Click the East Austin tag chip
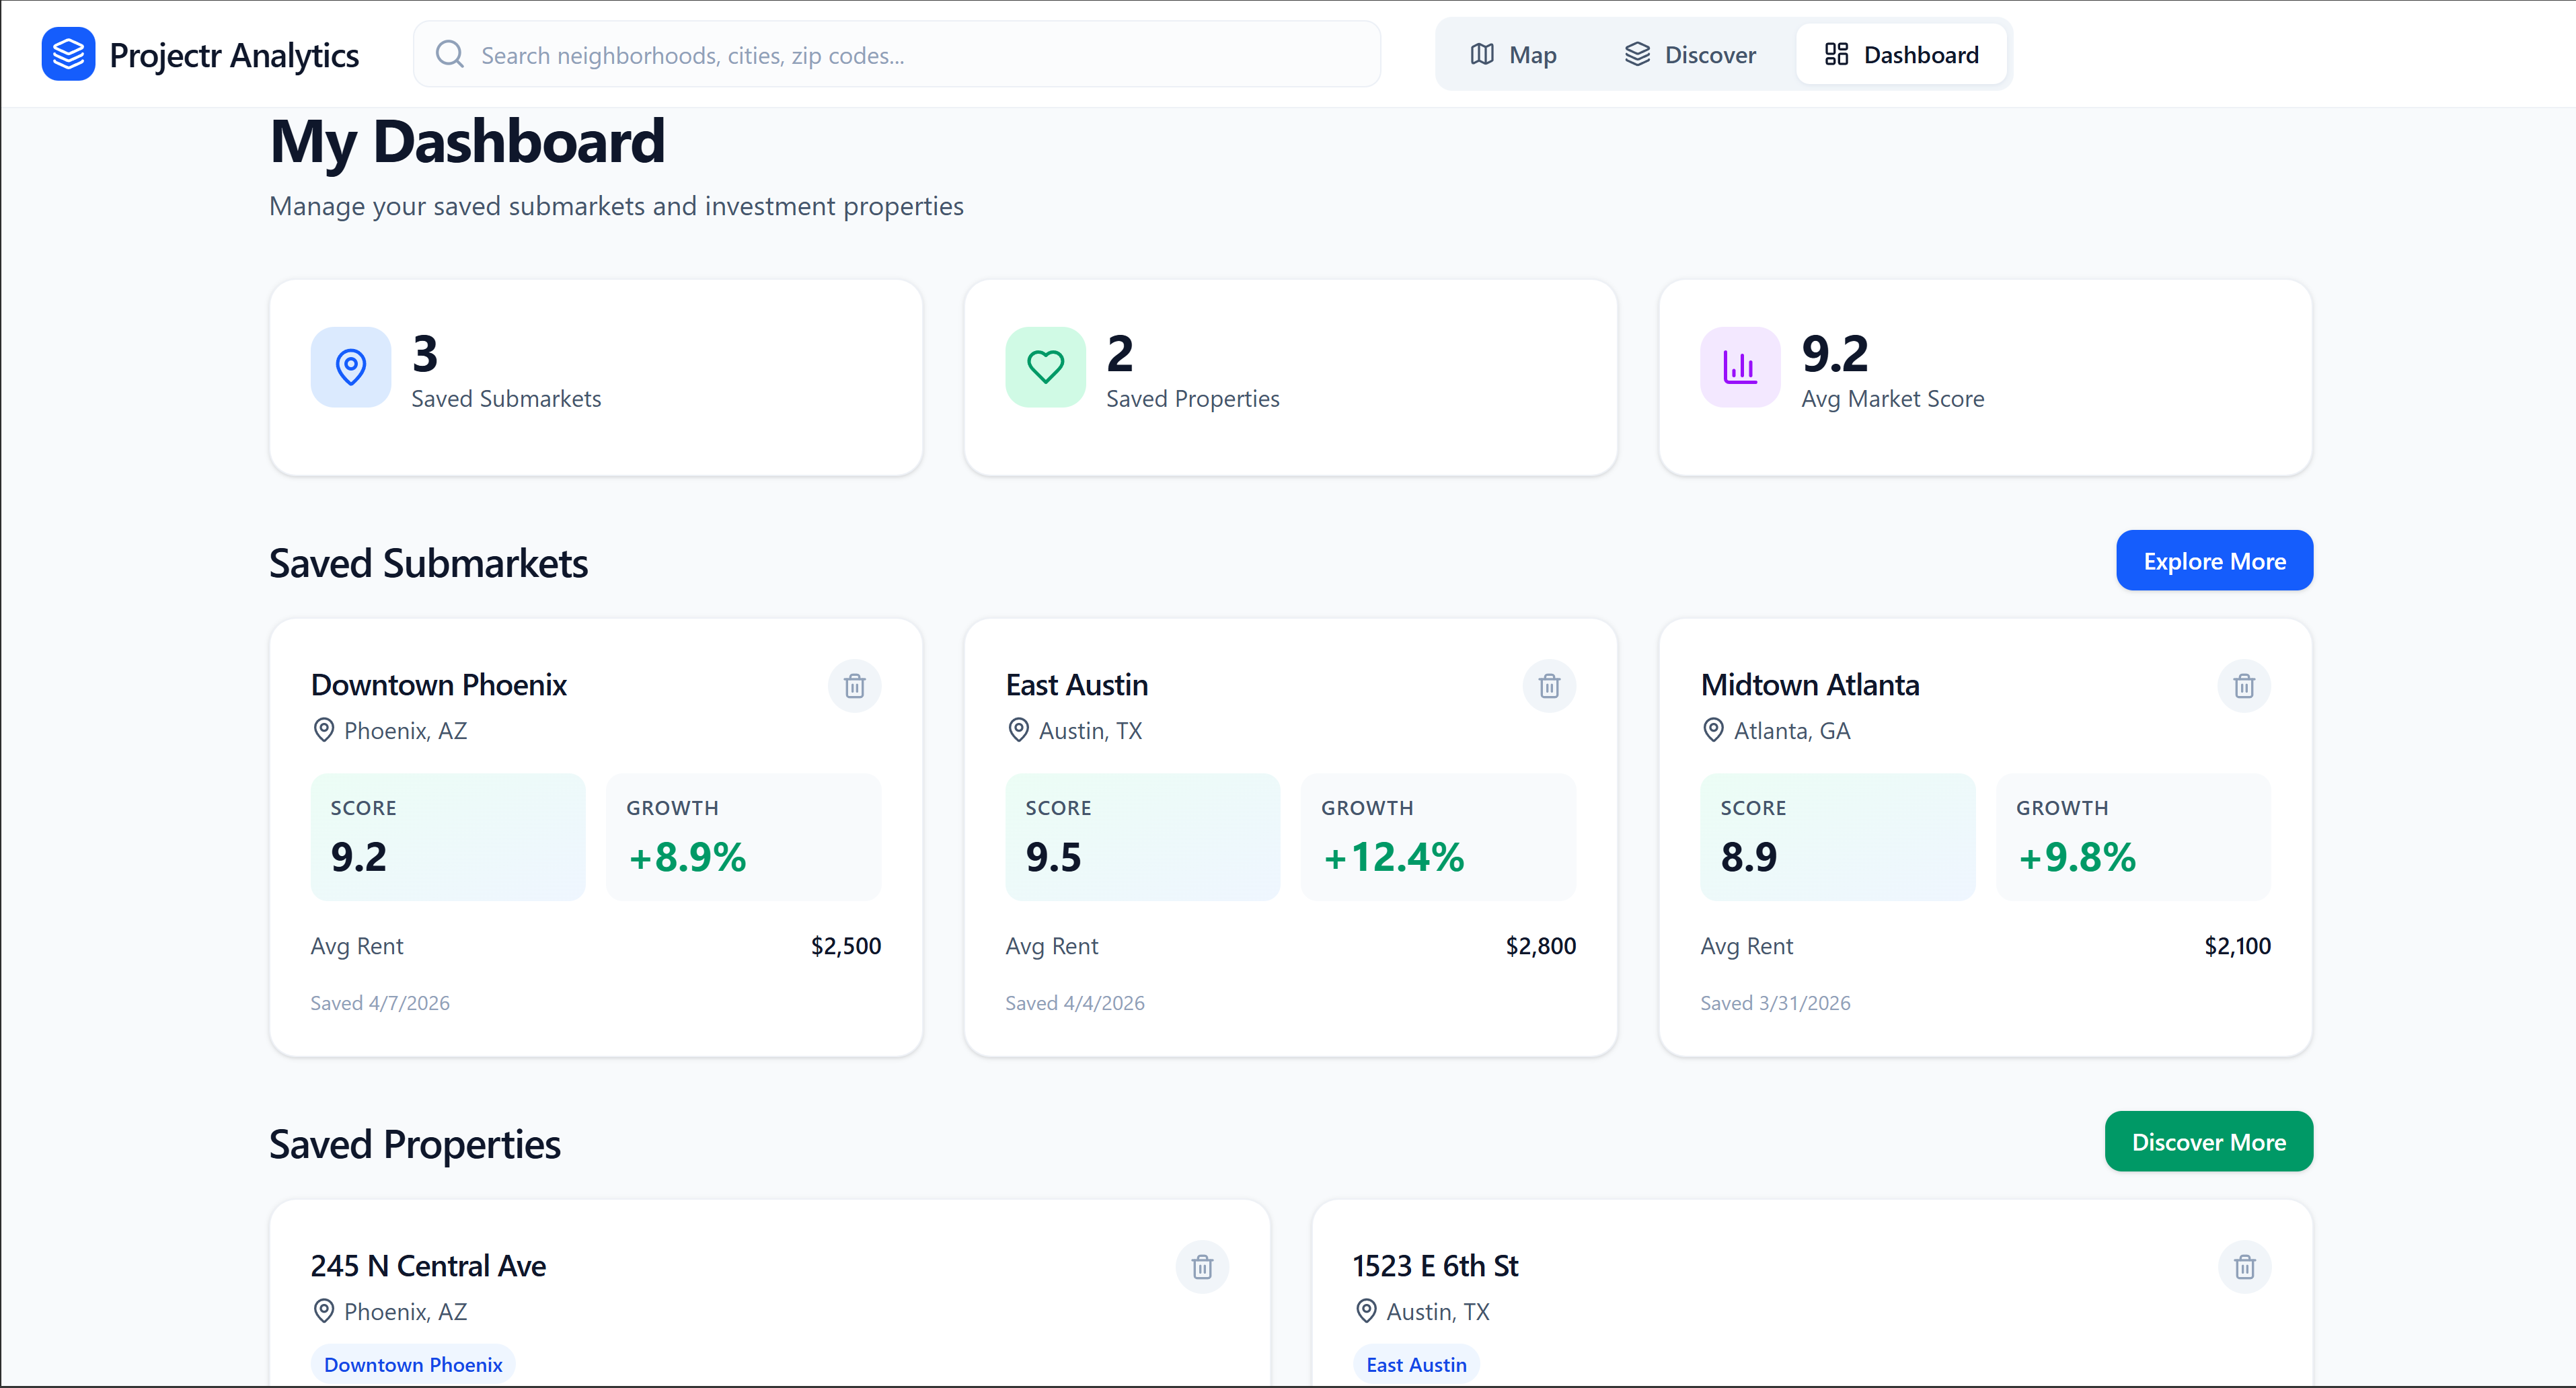Screen dimensions: 2576x1388 point(1416,1365)
